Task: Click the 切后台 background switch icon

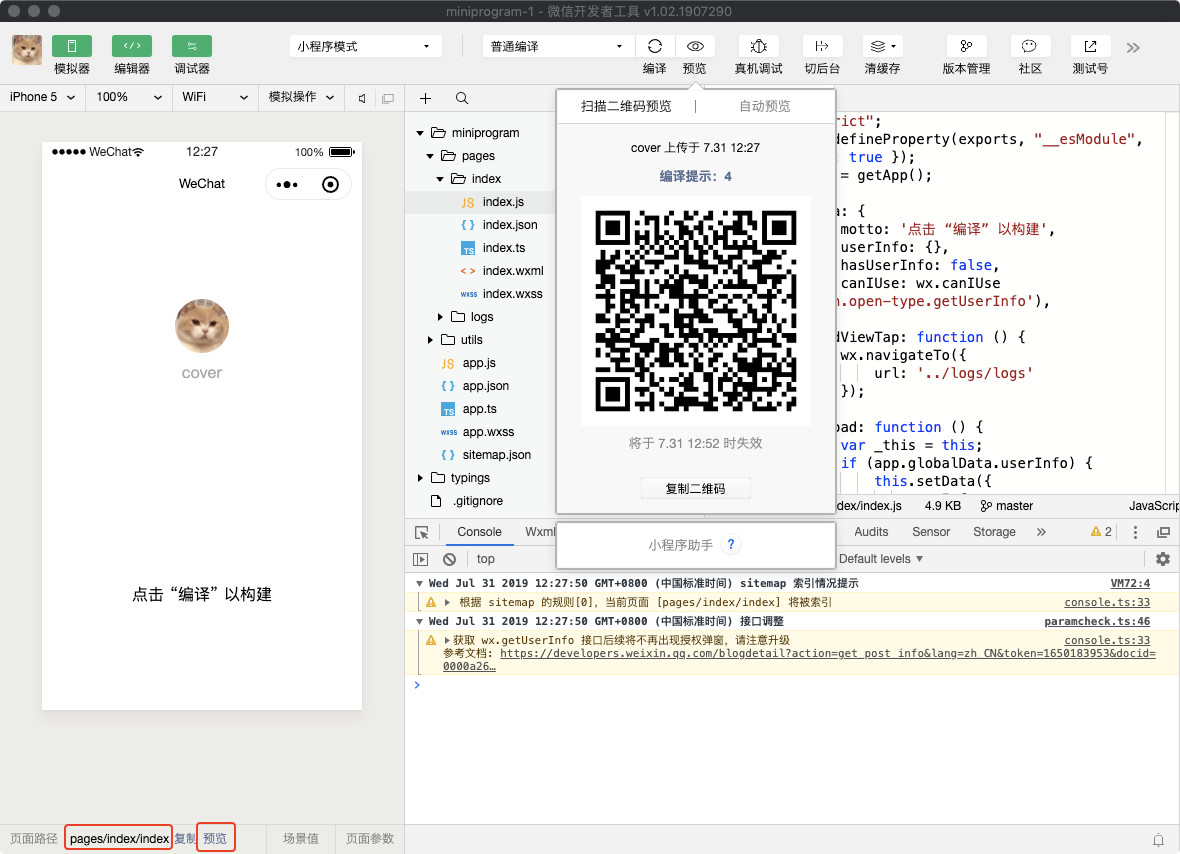Action: (x=822, y=47)
